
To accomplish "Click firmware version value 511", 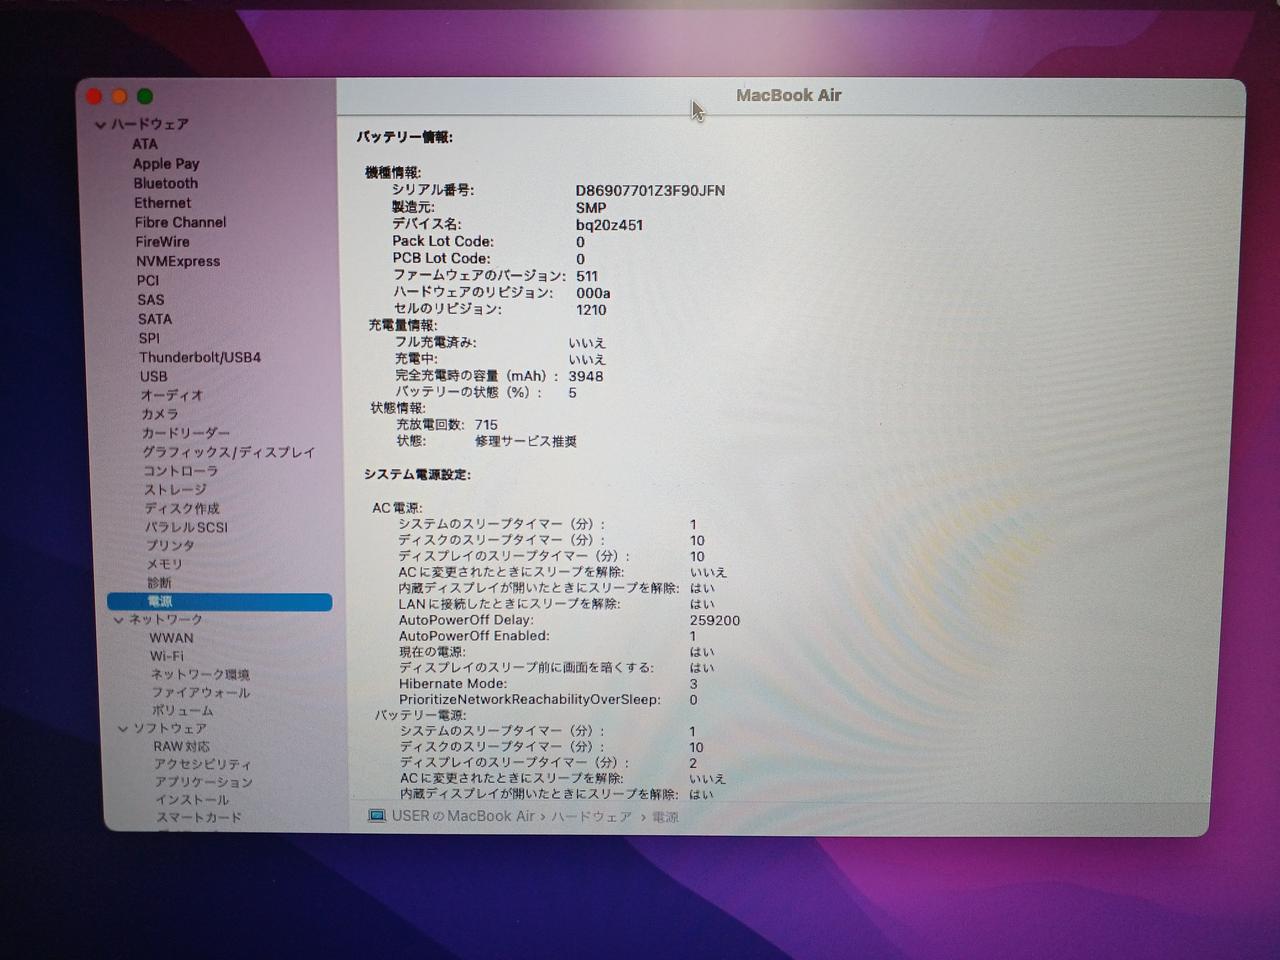I will 587,276.
